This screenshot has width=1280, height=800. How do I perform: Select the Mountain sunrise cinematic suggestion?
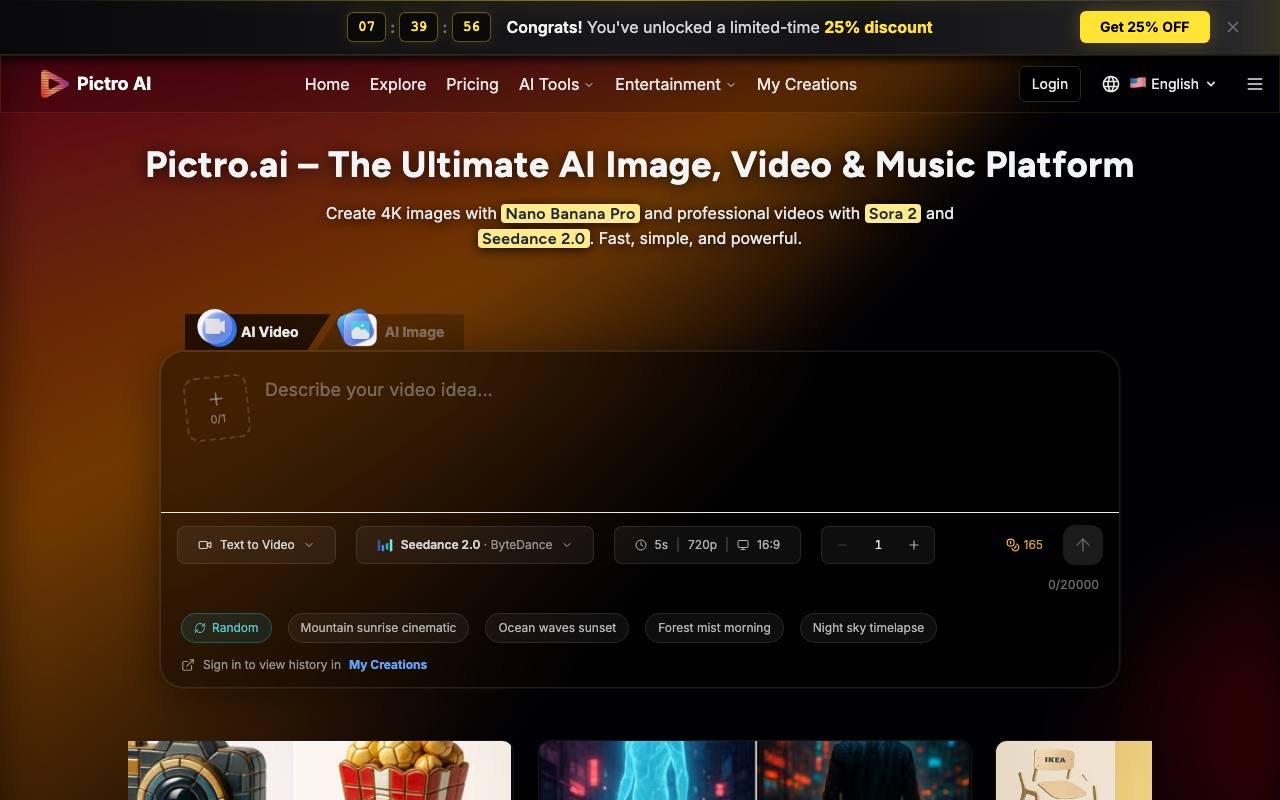click(378, 628)
